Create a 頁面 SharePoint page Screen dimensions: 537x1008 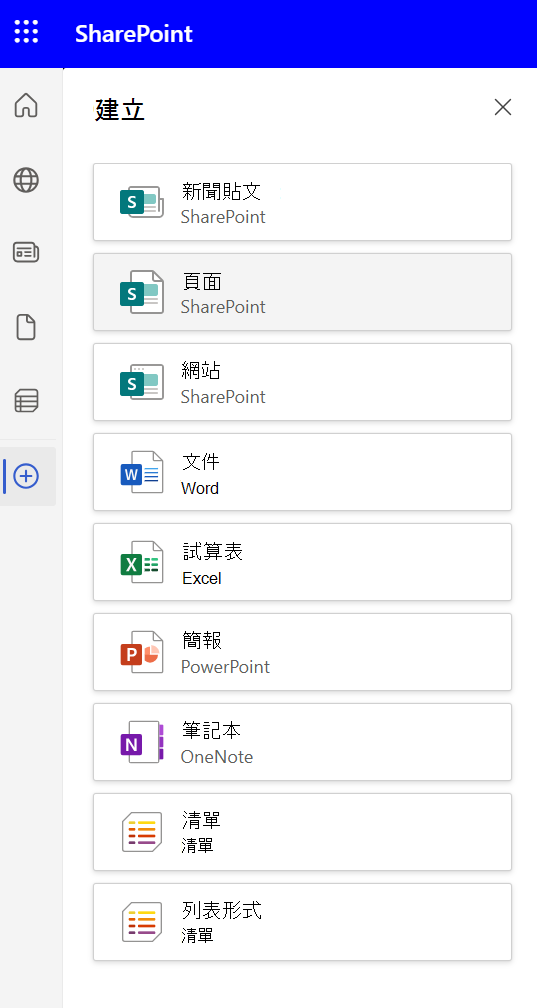(x=302, y=292)
